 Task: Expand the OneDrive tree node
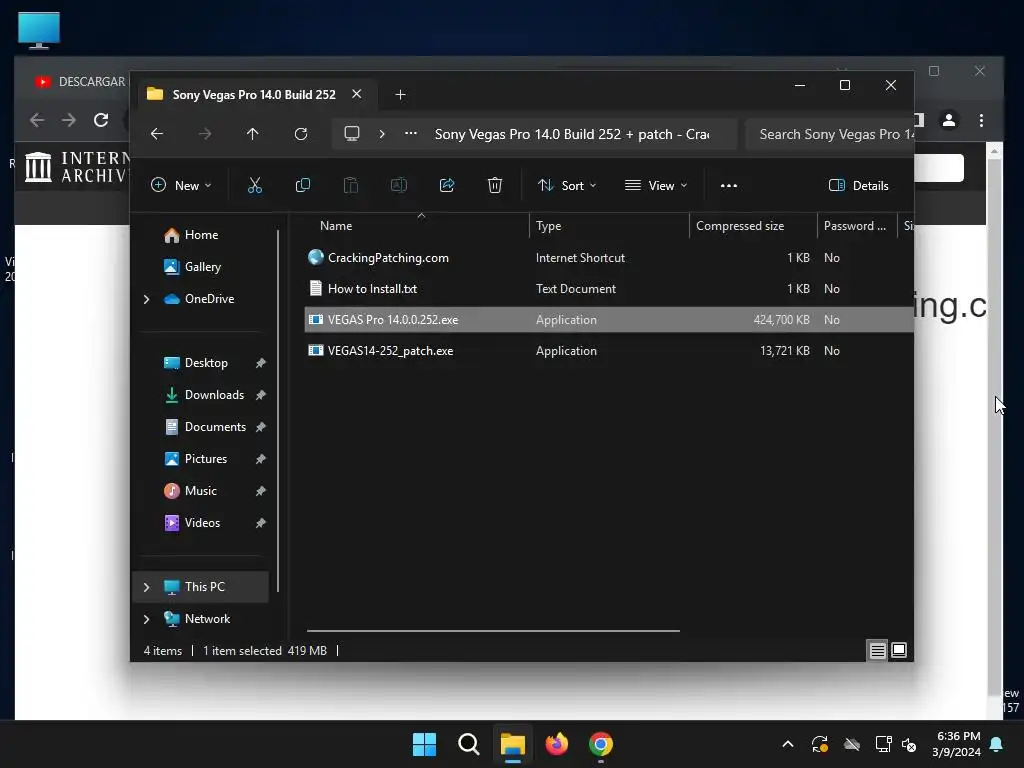(146, 299)
